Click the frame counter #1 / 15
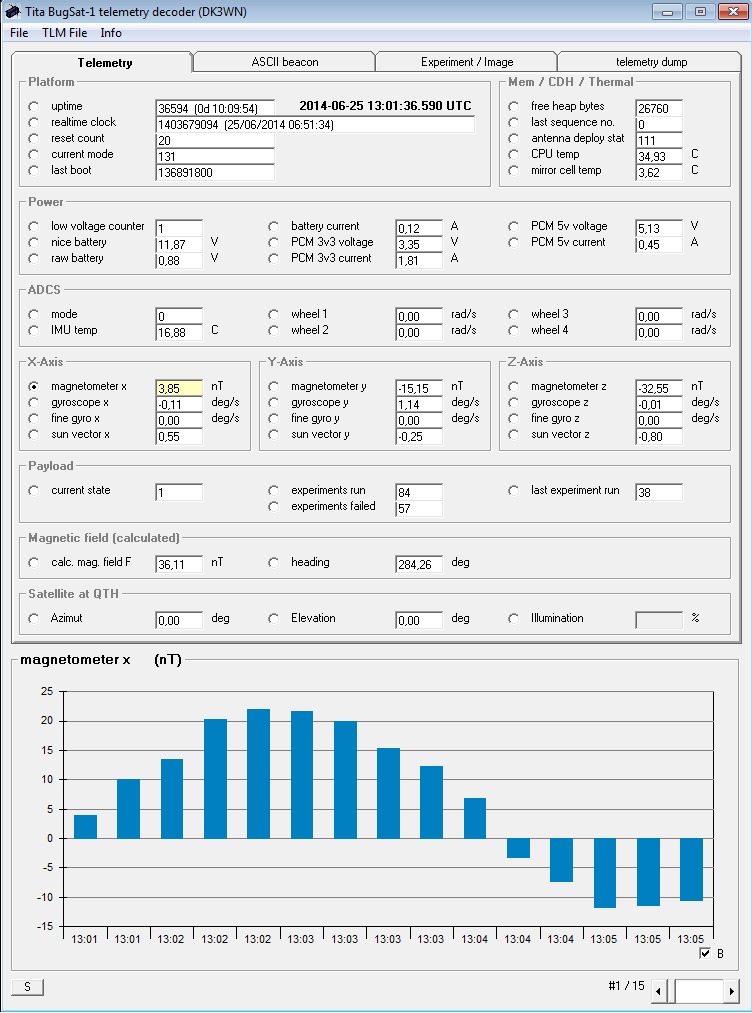The height and width of the screenshot is (1013, 752). coord(626,986)
